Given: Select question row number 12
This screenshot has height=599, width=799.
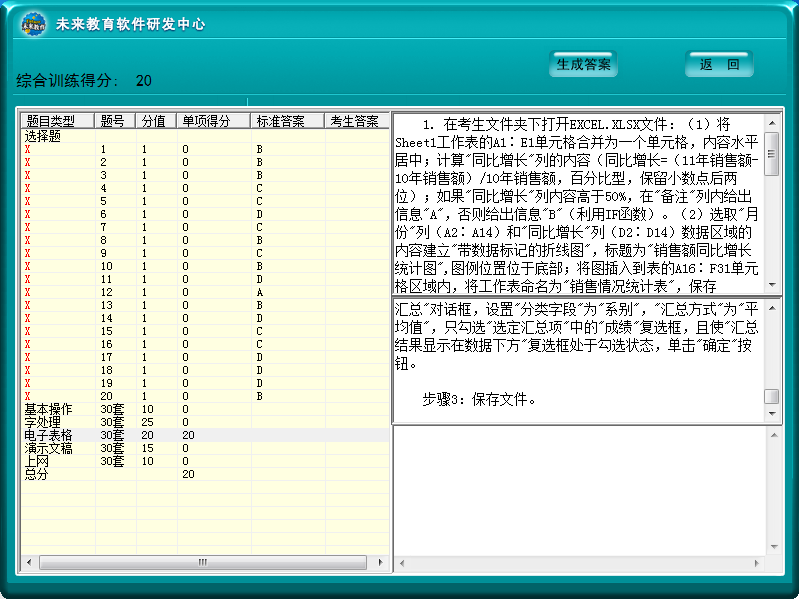Looking at the screenshot, I should [205, 292].
